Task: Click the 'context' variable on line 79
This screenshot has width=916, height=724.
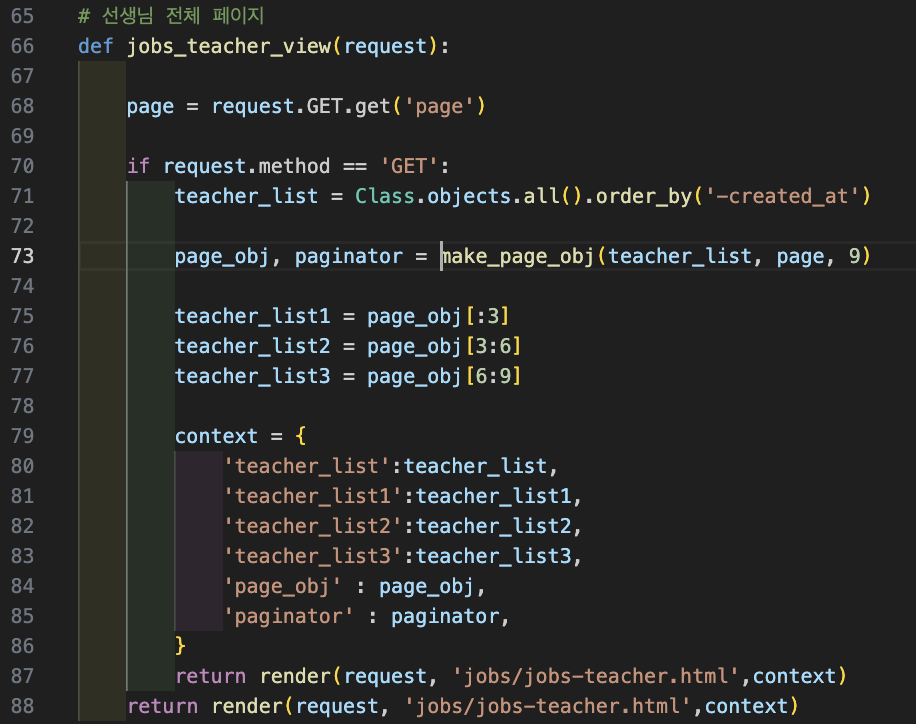Action: coord(216,436)
